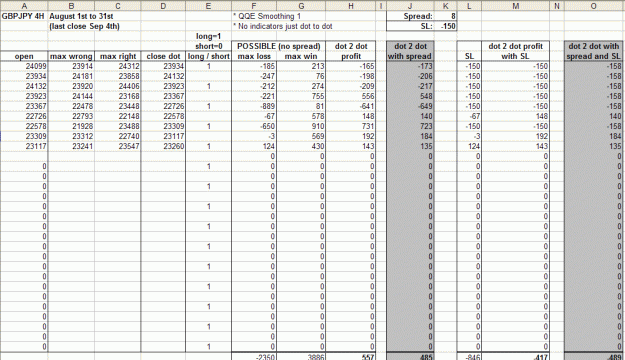Select column A header
Image resolution: width=625 pixels, height=360 pixels.
(24, 6)
